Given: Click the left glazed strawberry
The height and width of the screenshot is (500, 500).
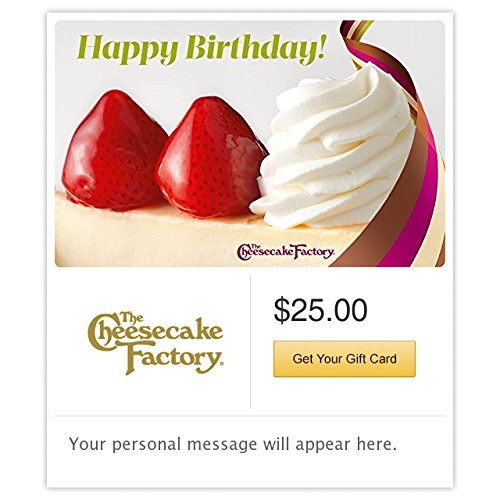Looking at the screenshot, I should click(x=115, y=150).
